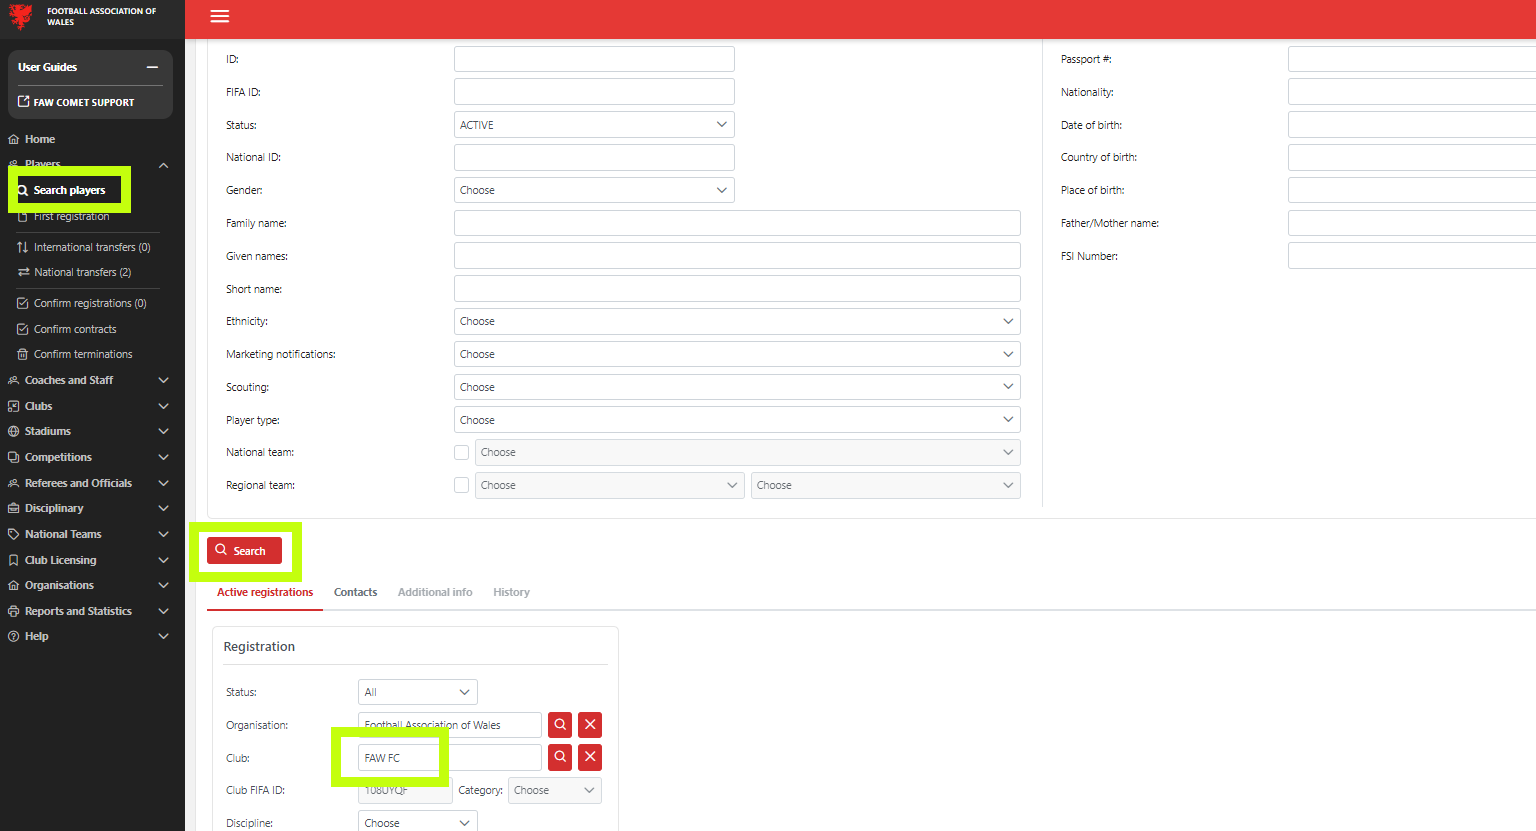Search organisation with magnifier icon
This screenshot has width=1536, height=831.
[560, 725]
